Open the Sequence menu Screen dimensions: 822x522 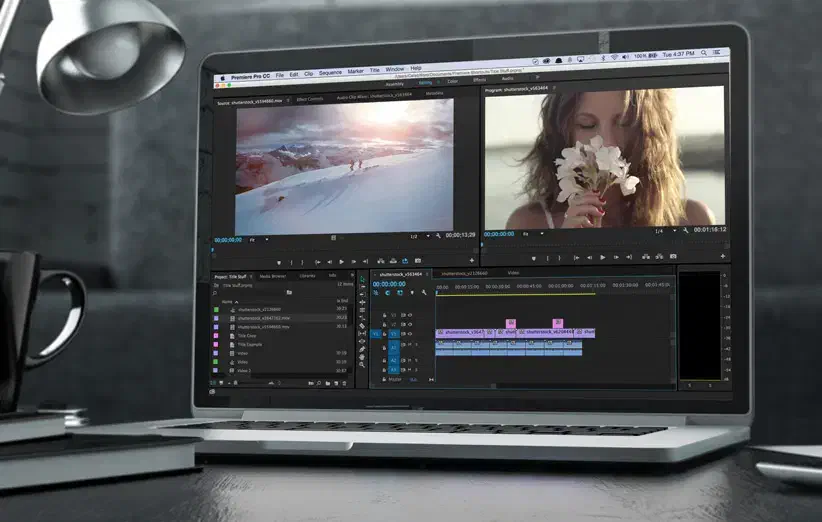[x=329, y=74]
